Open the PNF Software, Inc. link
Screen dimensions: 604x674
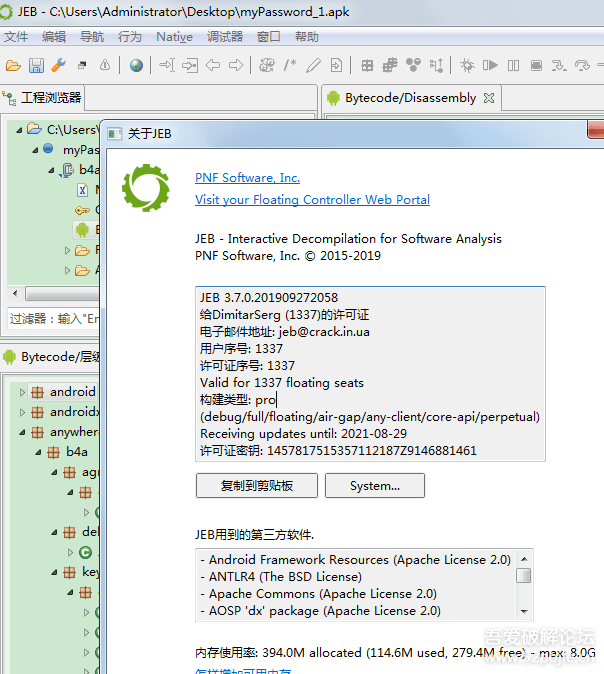(247, 178)
